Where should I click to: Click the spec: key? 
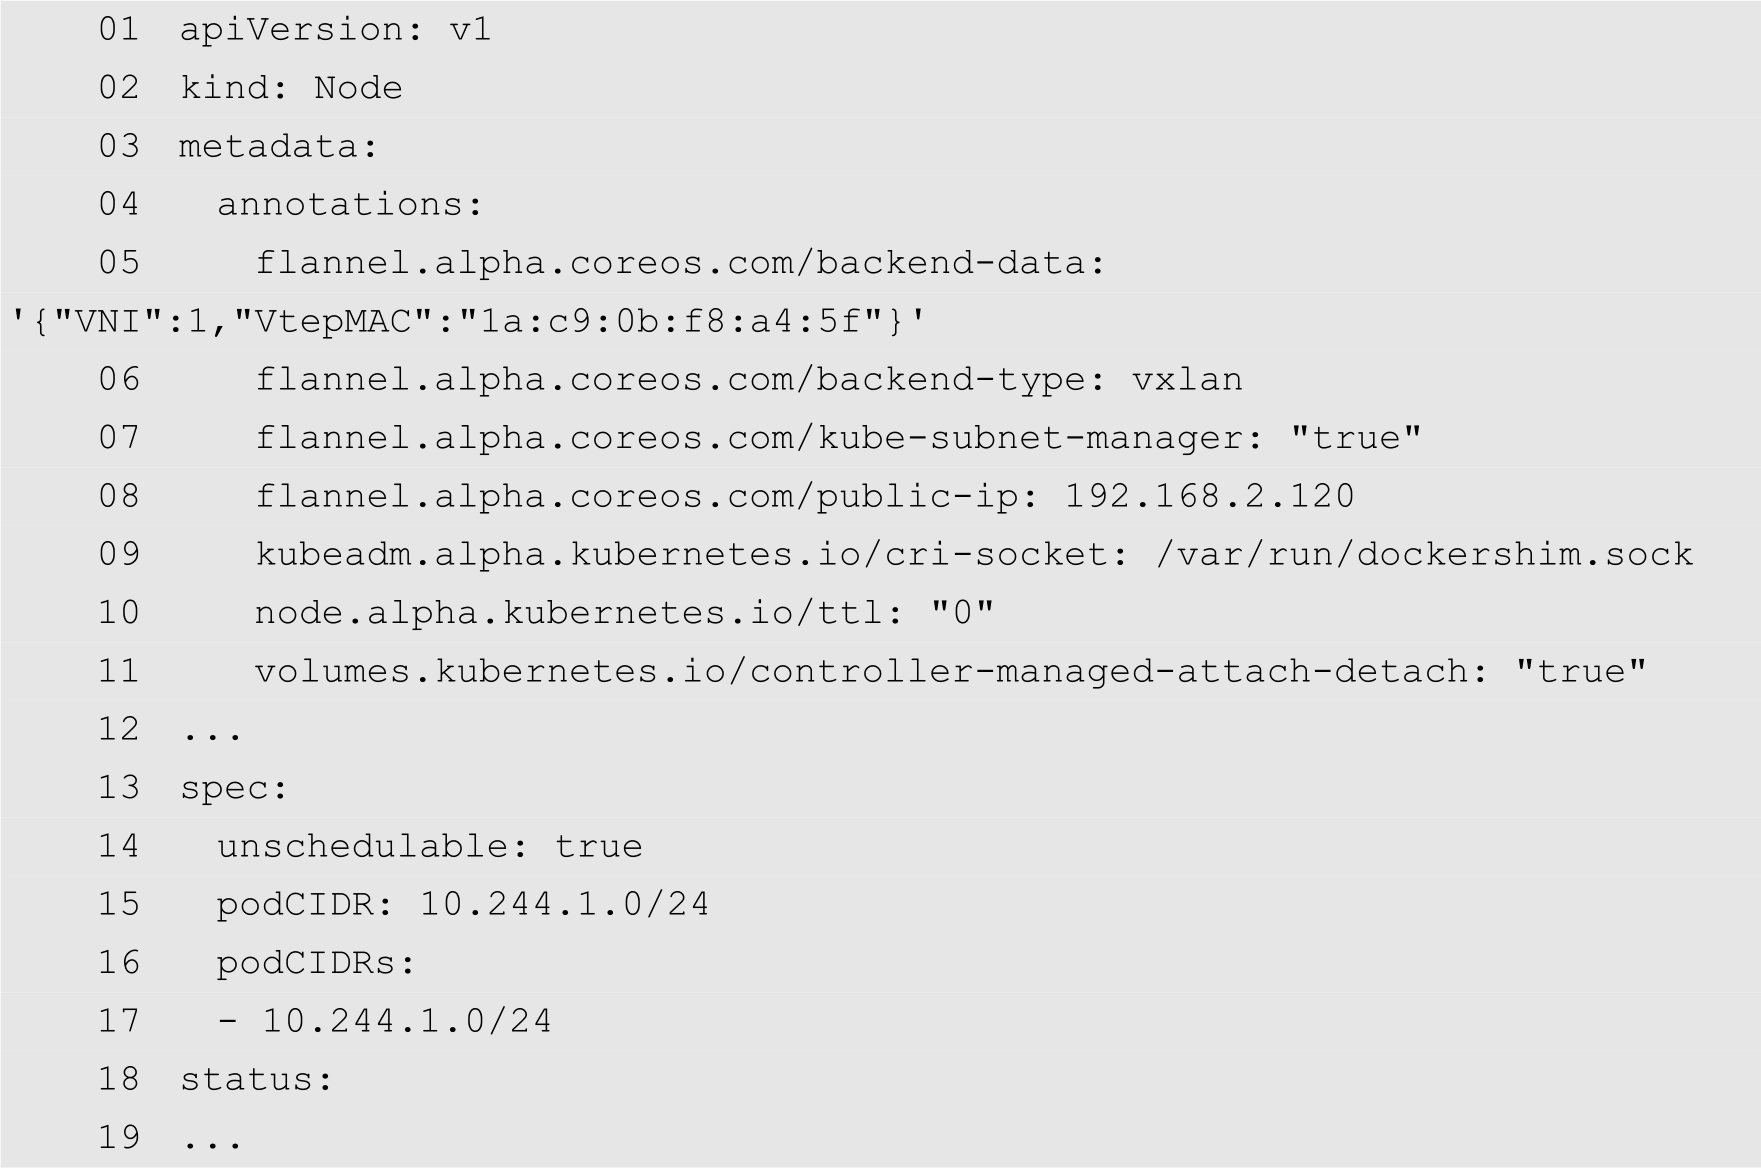pyautogui.click(x=234, y=788)
